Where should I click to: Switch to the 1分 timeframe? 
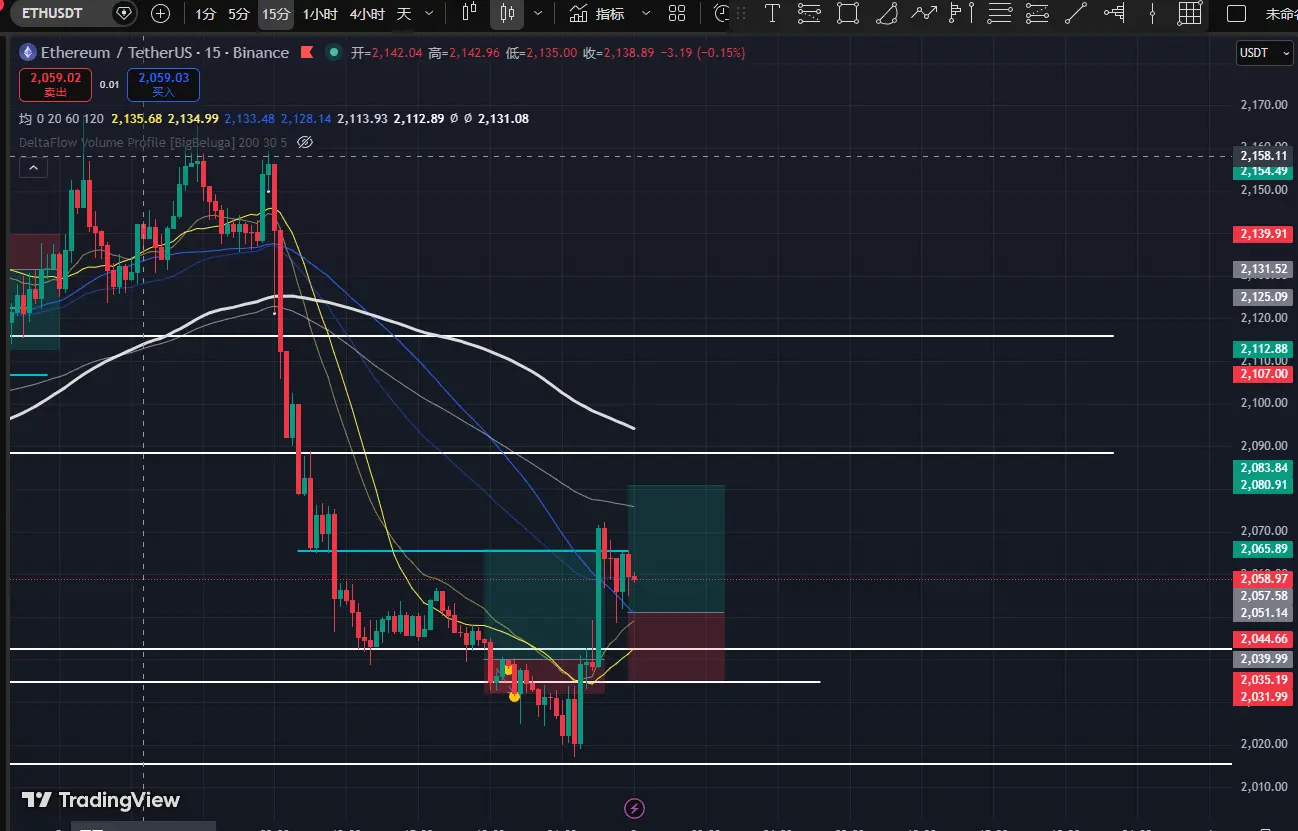pos(206,14)
